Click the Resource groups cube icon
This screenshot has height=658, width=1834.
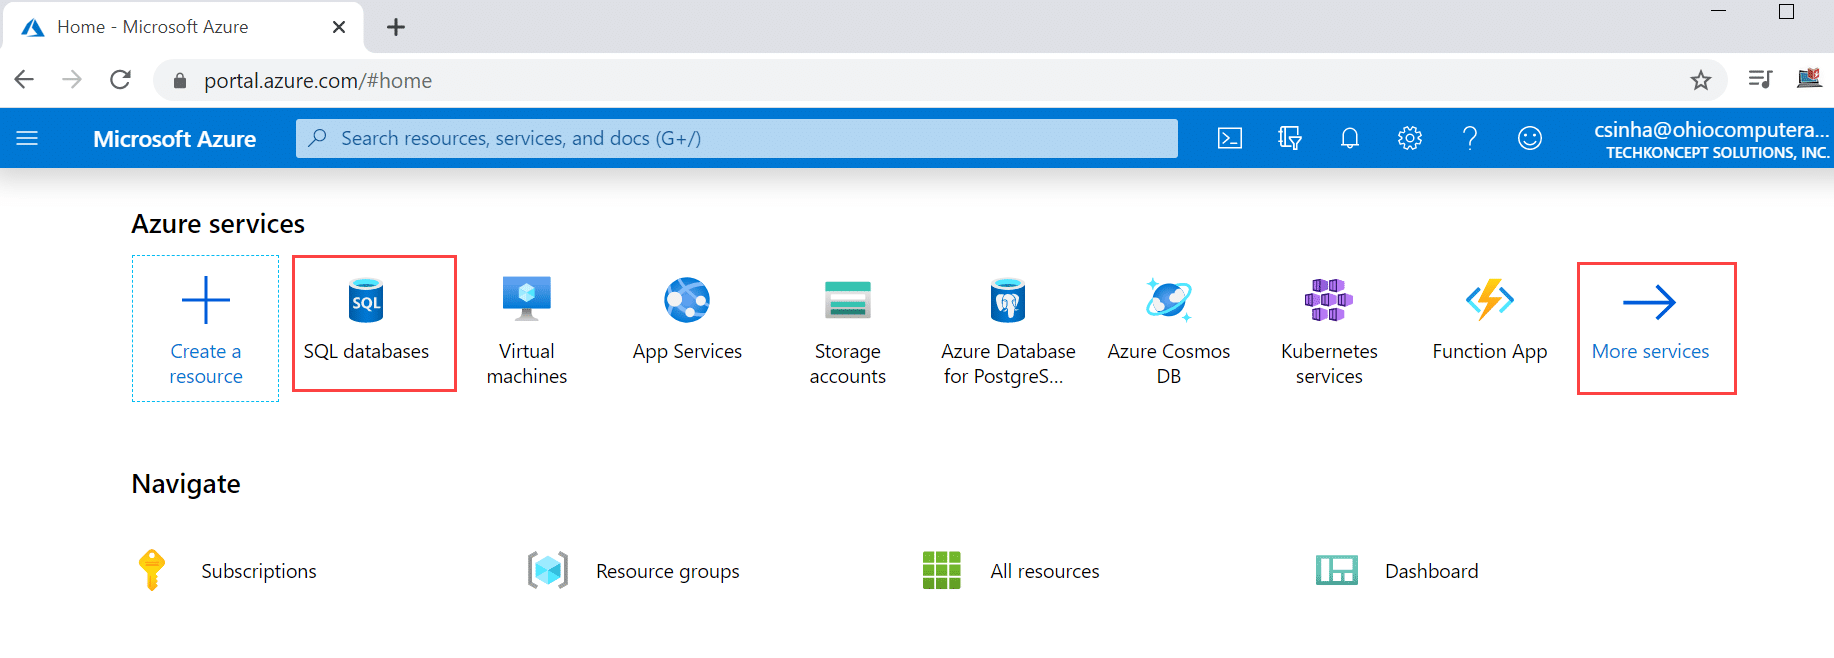coord(548,570)
